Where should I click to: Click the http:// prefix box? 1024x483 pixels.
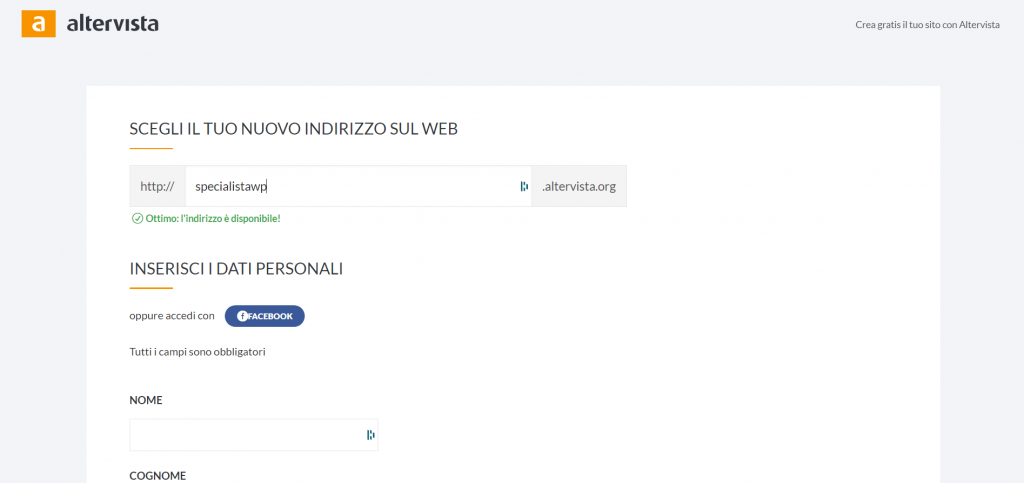[x=157, y=186]
